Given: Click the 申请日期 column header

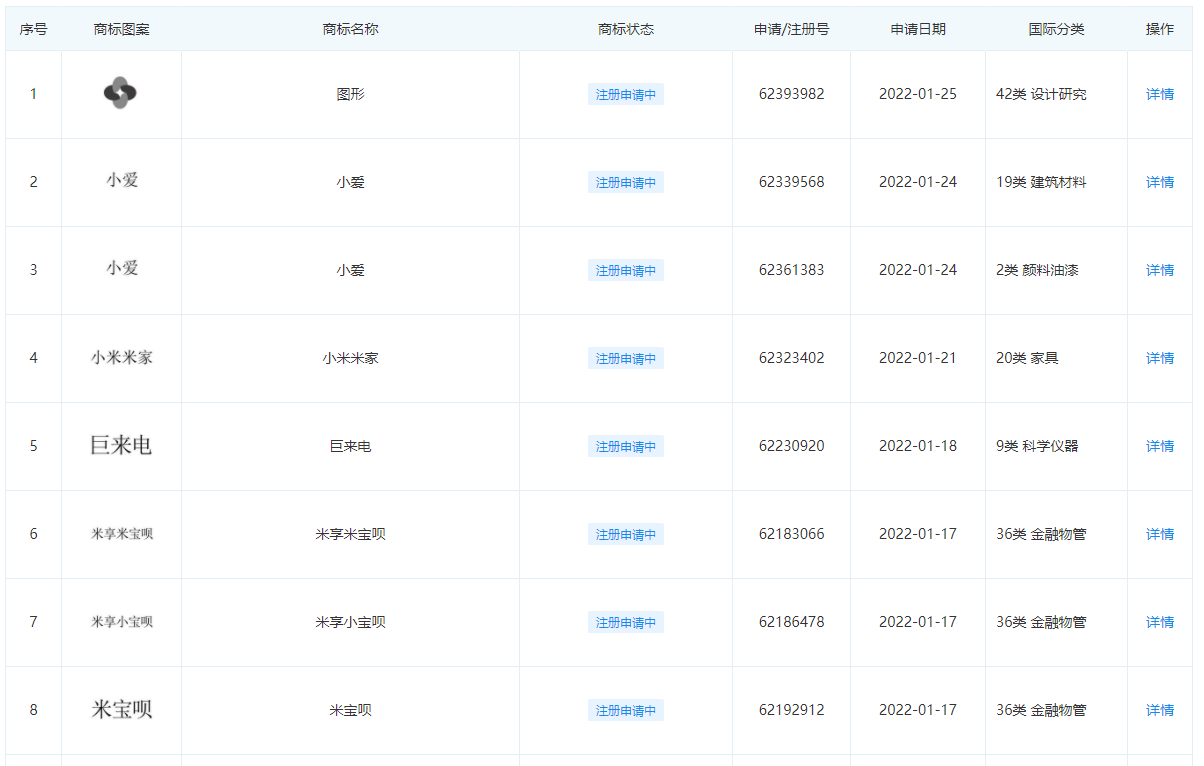Looking at the screenshot, I should 918,29.
